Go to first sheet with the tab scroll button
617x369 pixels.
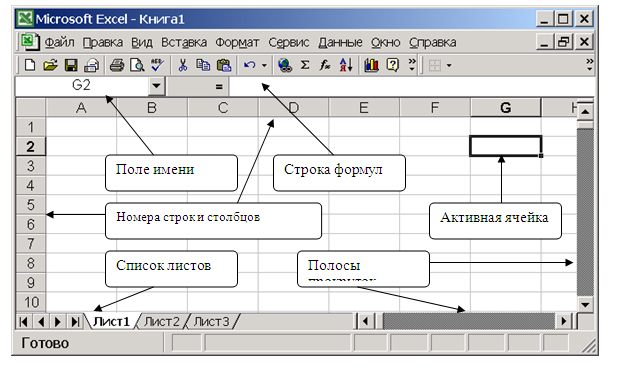(23, 322)
